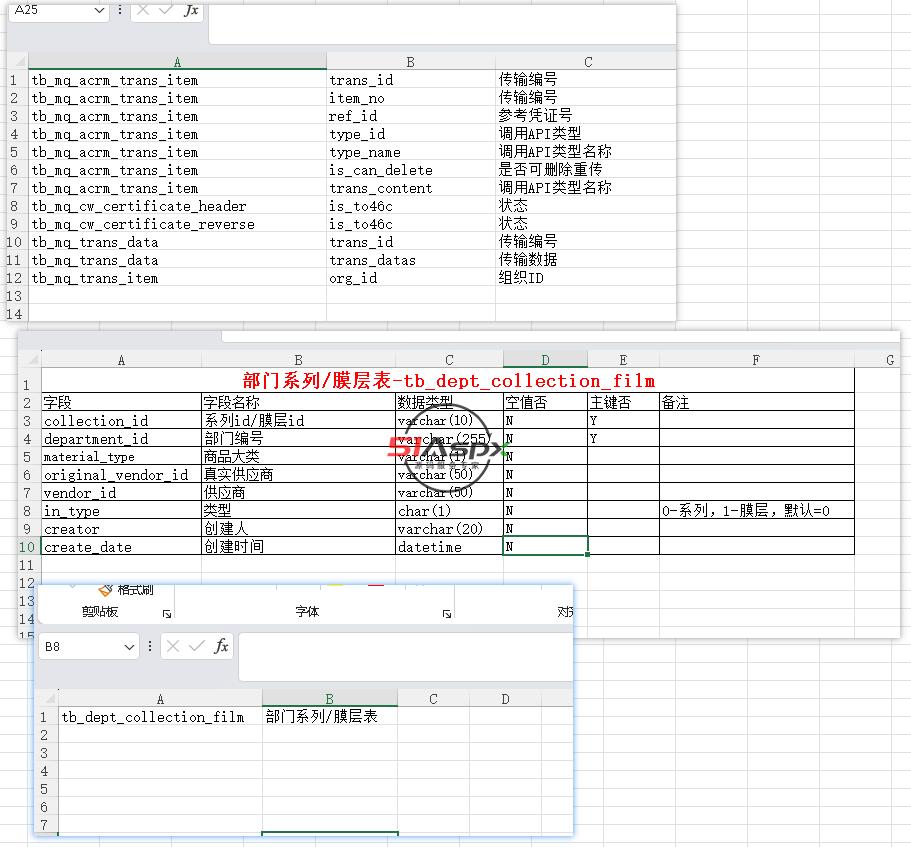Select the cell containing trans_content
The image size is (911, 847).
411,188
